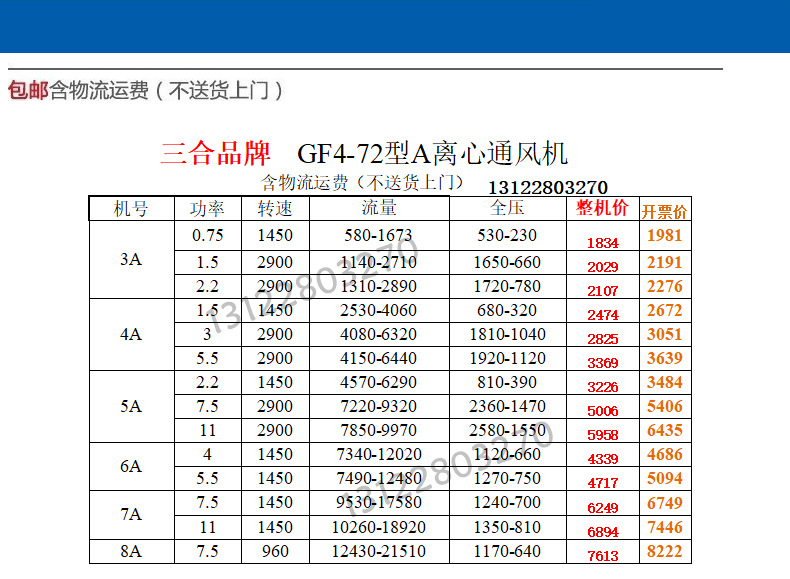Click the invoice price 2276
The width and height of the screenshot is (790, 579).
click(665, 286)
